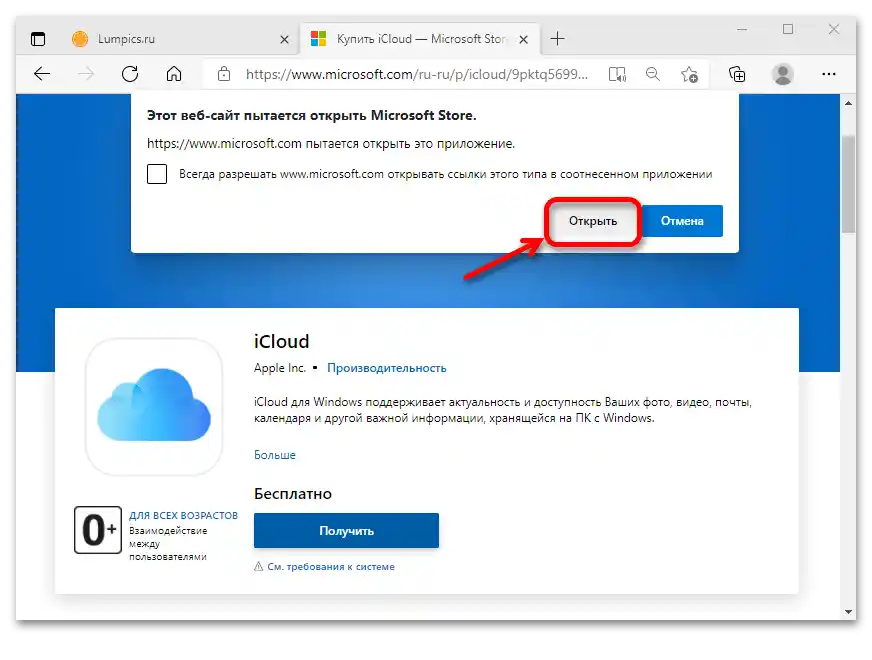Click the Открыть button in dialog
Image resolution: width=872 pixels, height=660 pixels.
(593, 221)
